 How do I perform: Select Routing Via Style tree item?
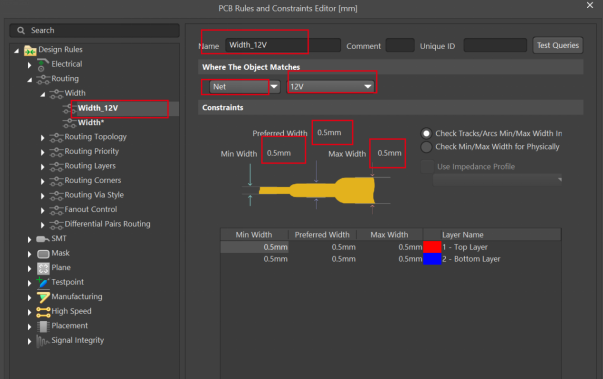[x=94, y=195]
